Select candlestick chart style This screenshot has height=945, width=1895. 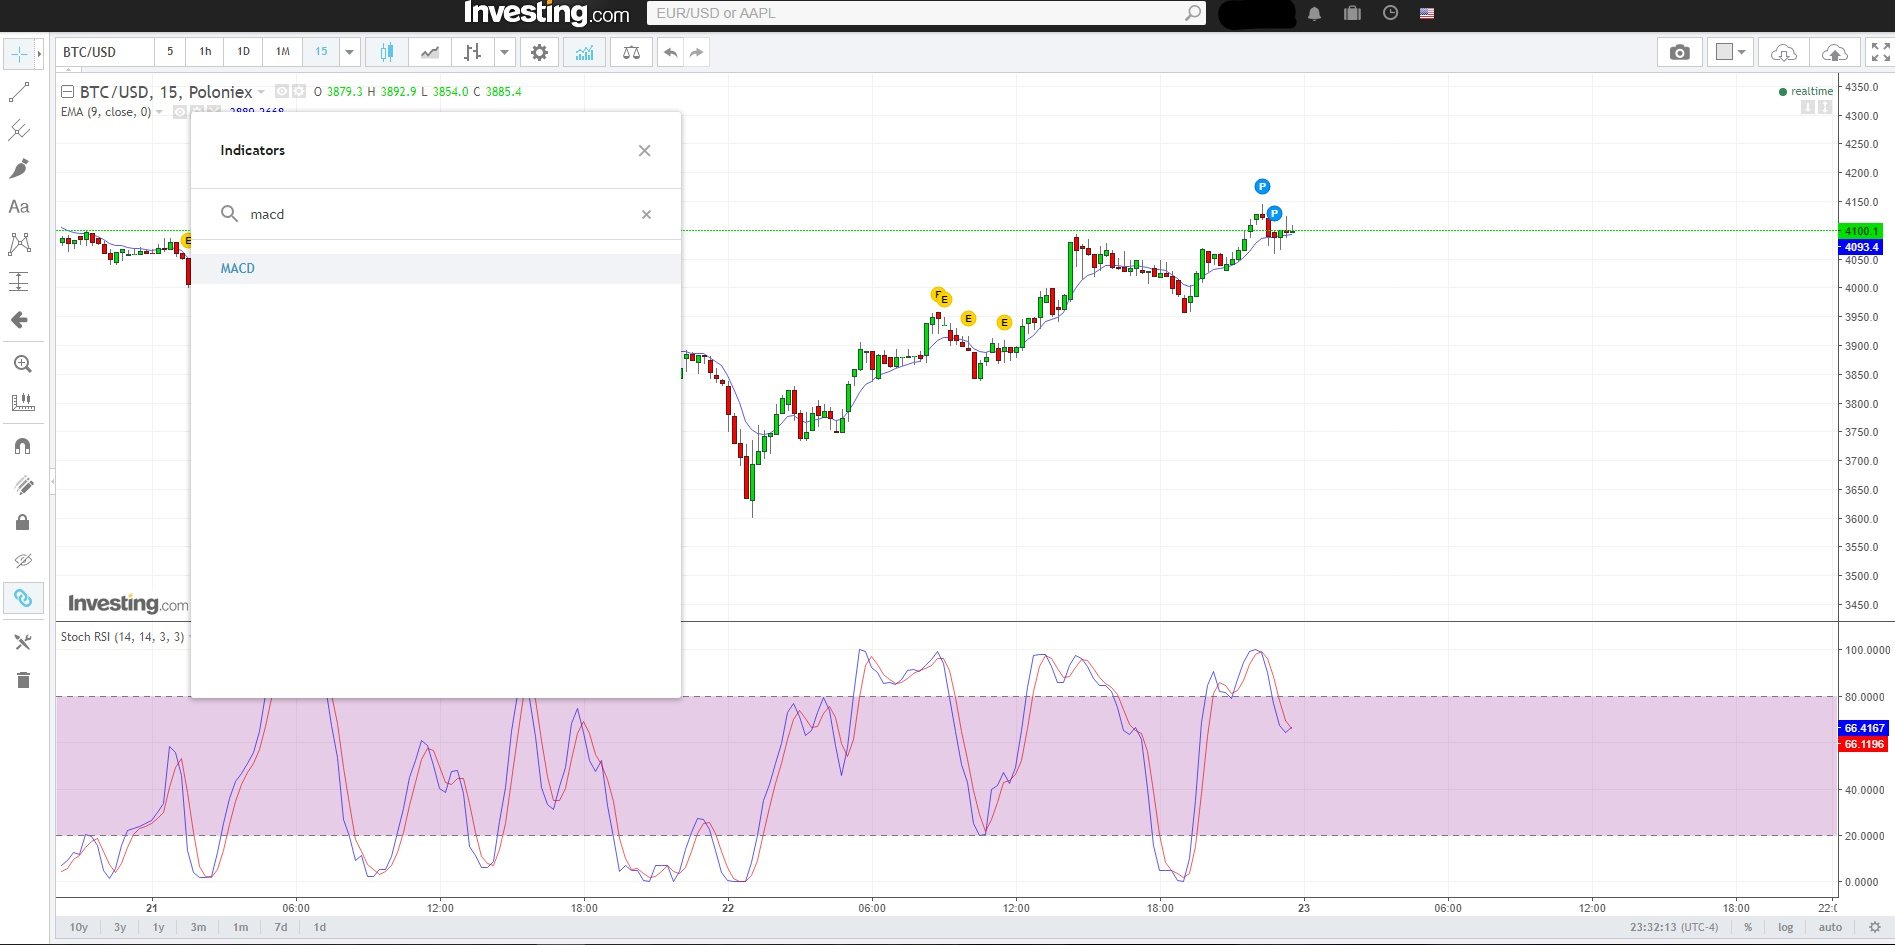click(387, 52)
